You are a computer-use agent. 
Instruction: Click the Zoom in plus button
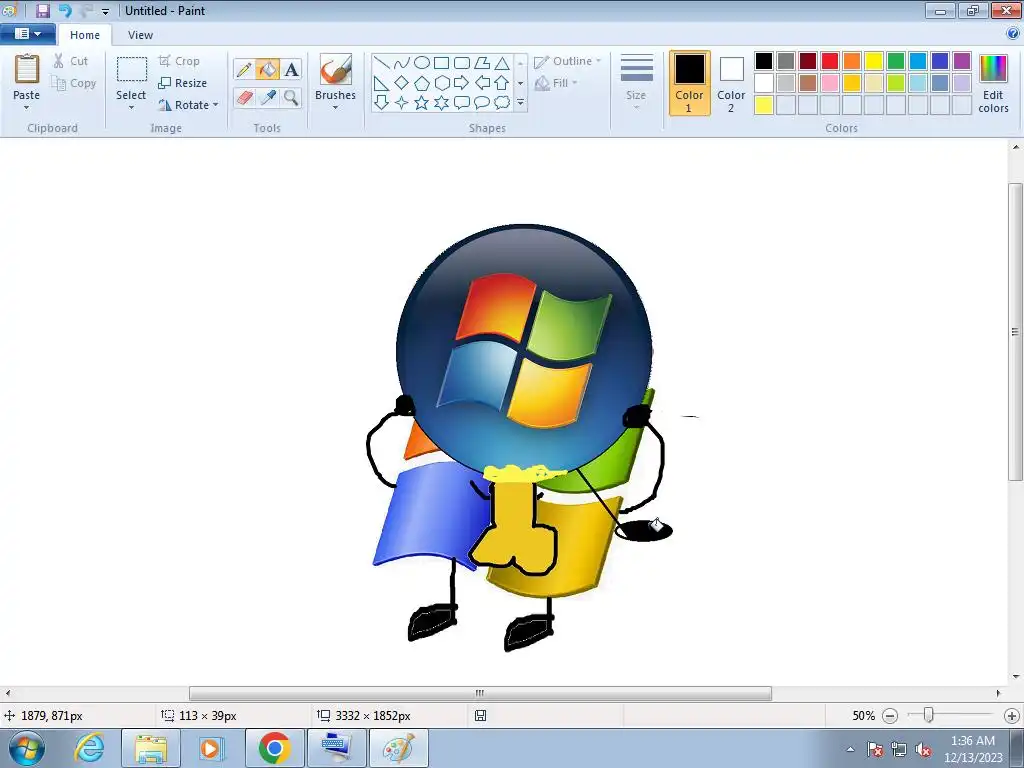tap(1012, 716)
